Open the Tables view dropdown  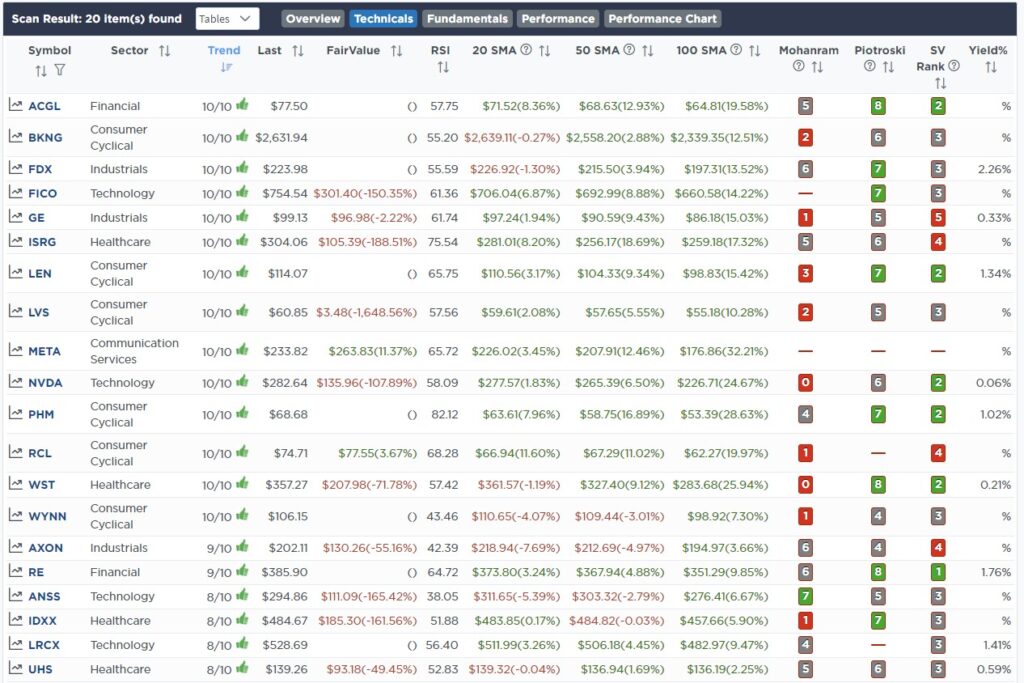pyautogui.click(x=227, y=19)
